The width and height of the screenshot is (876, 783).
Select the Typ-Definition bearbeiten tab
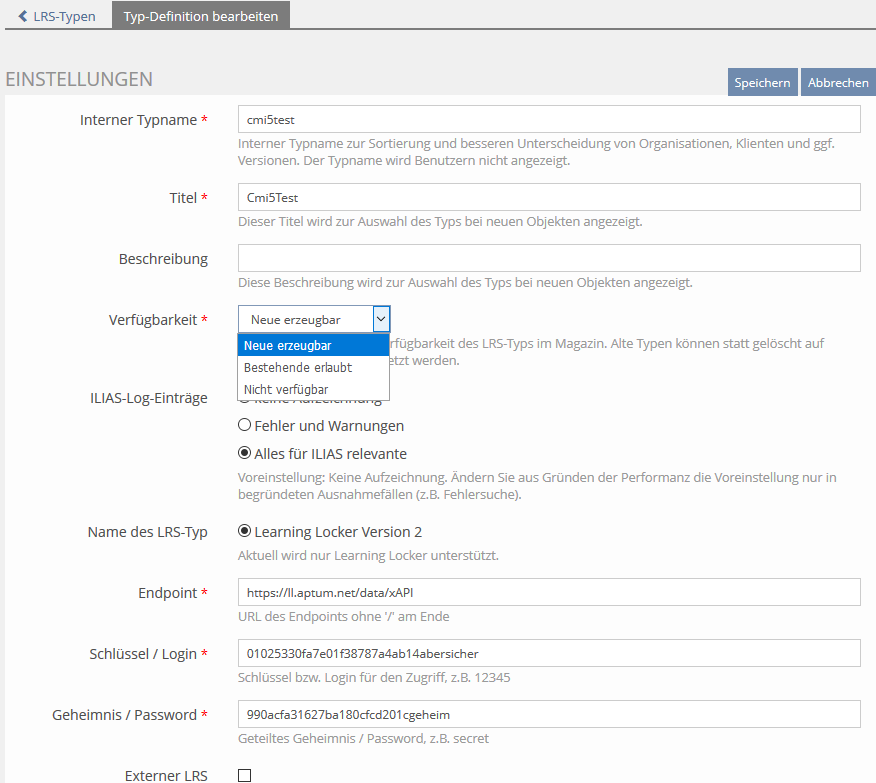pos(201,16)
